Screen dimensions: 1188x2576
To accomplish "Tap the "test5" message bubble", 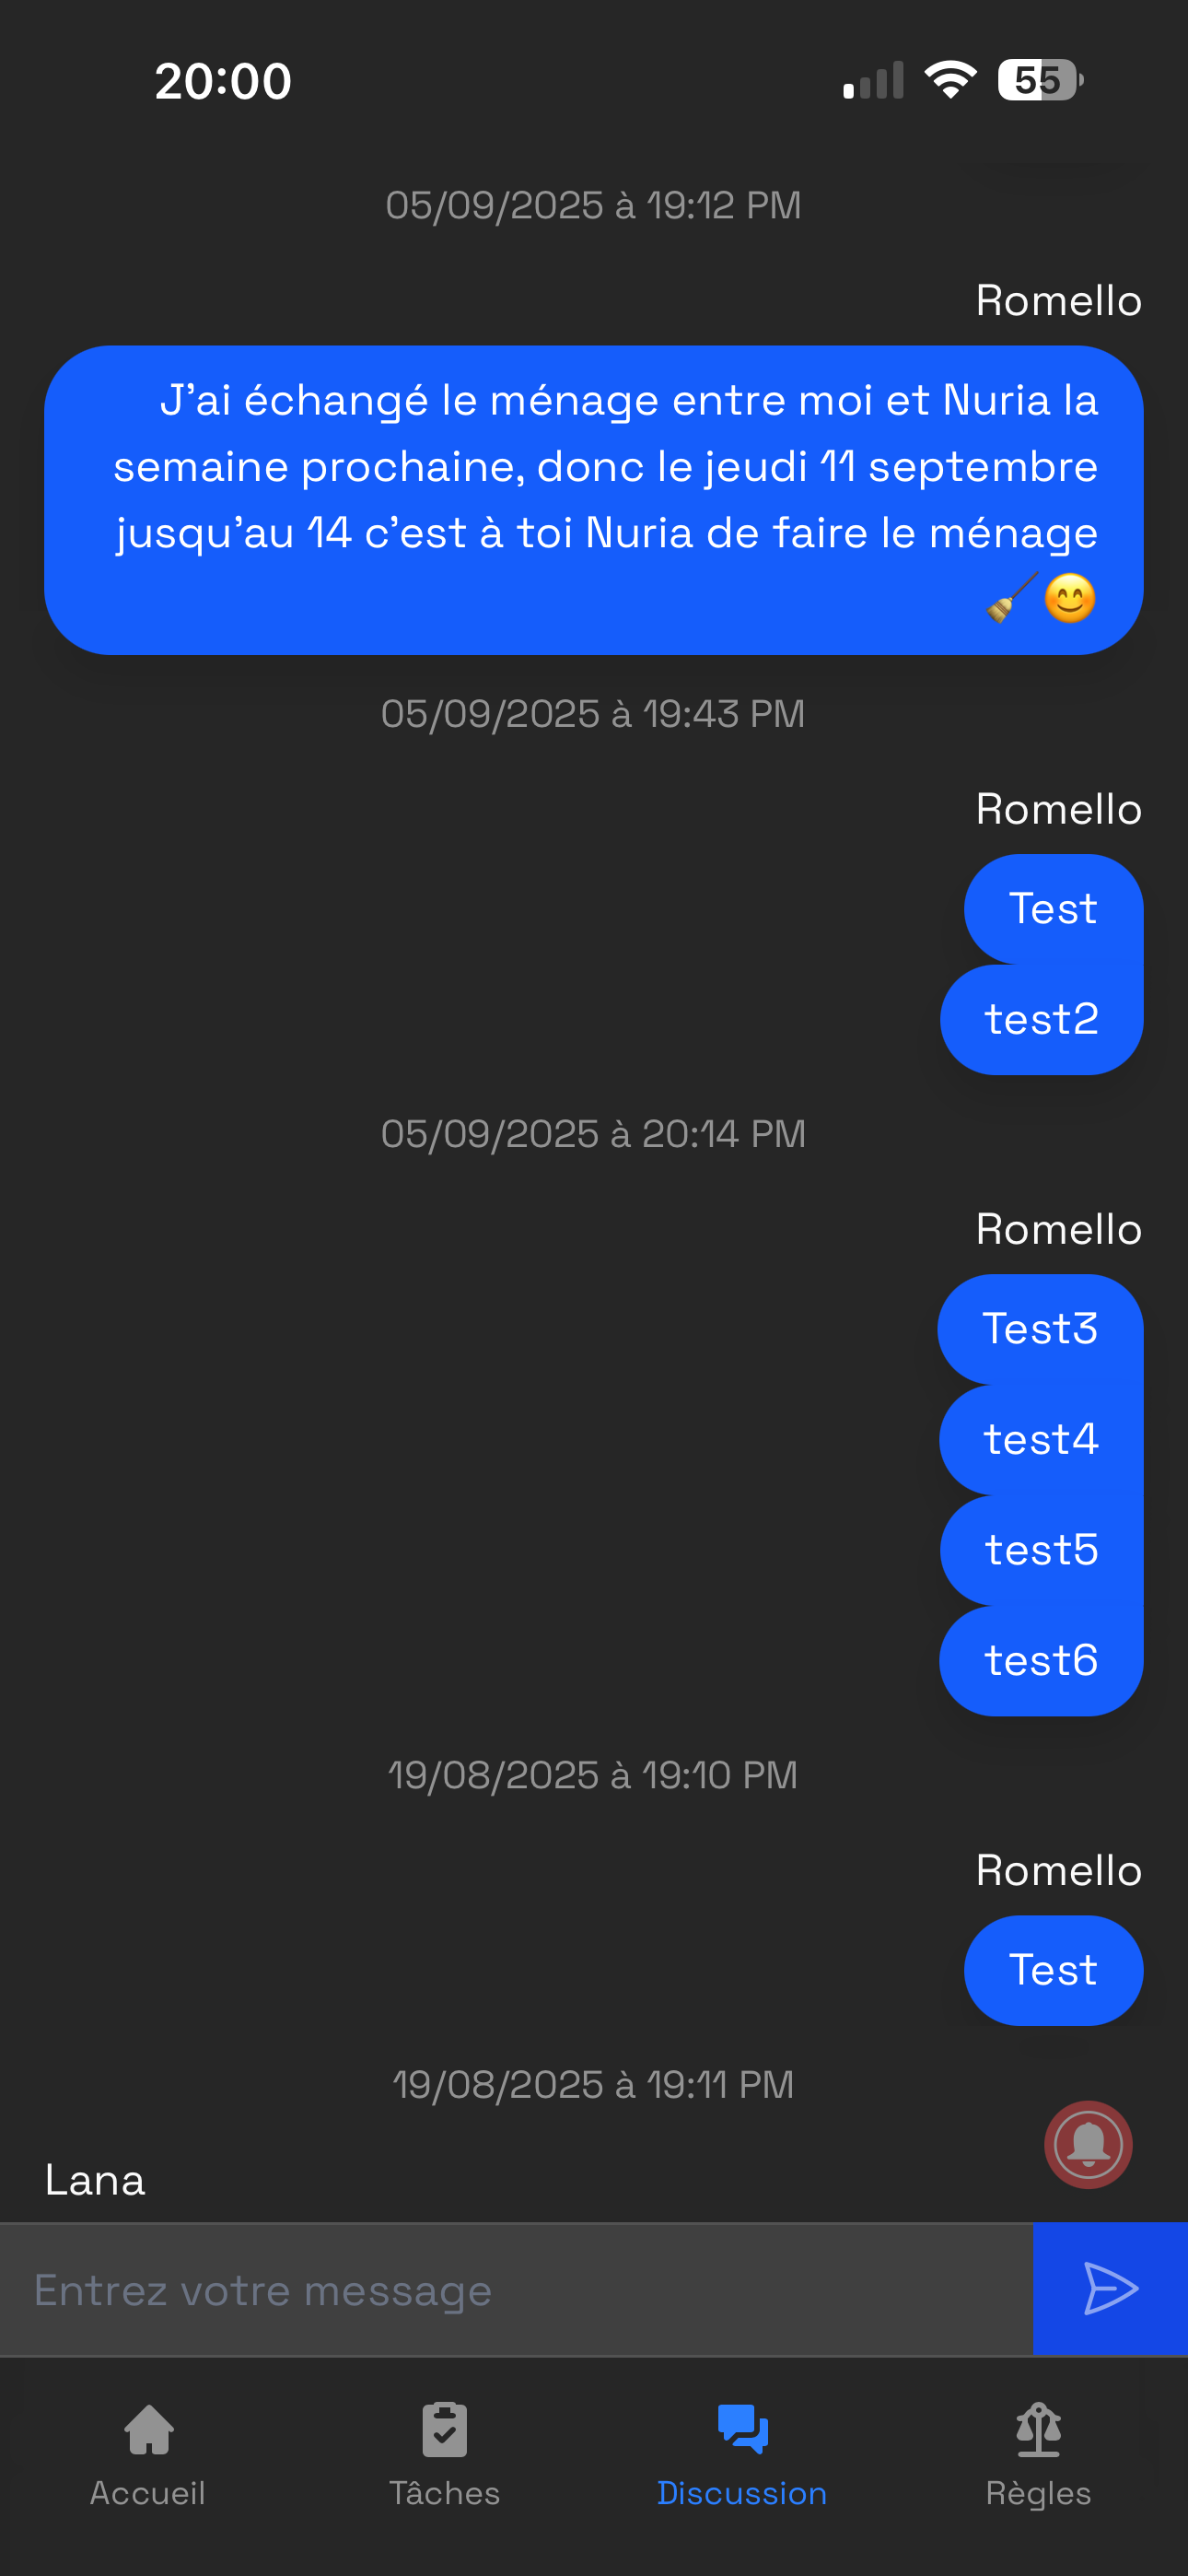I will tap(1041, 1550).
